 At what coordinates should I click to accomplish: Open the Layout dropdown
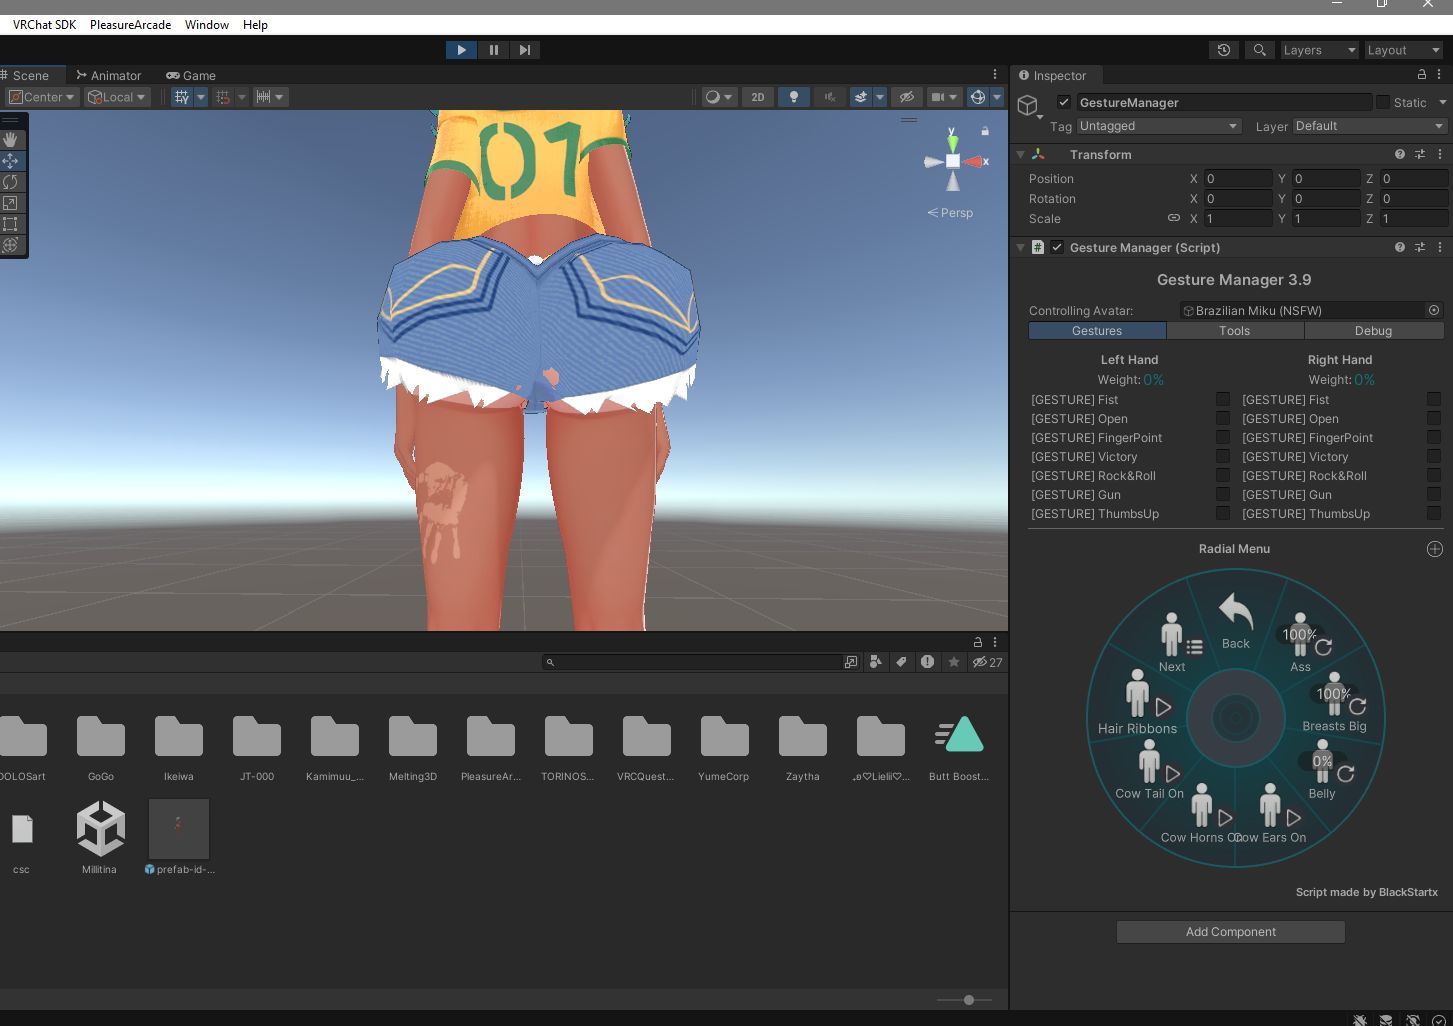[1404, 50]
